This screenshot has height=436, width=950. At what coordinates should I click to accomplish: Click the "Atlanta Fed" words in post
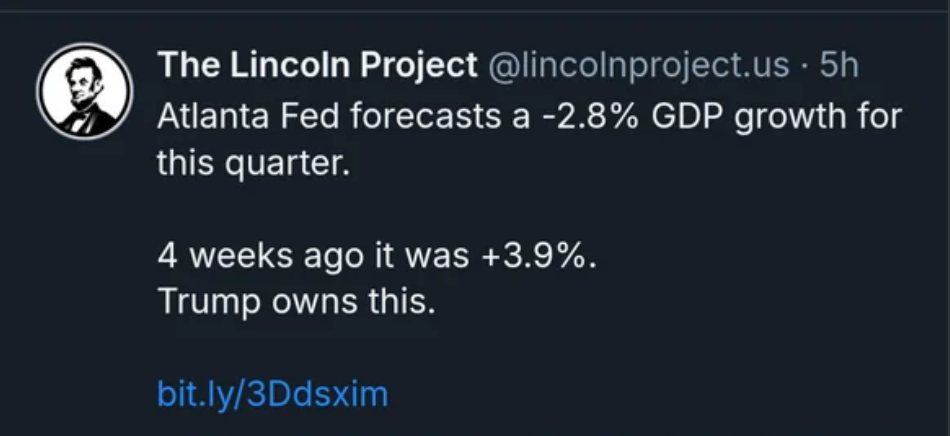248,116
